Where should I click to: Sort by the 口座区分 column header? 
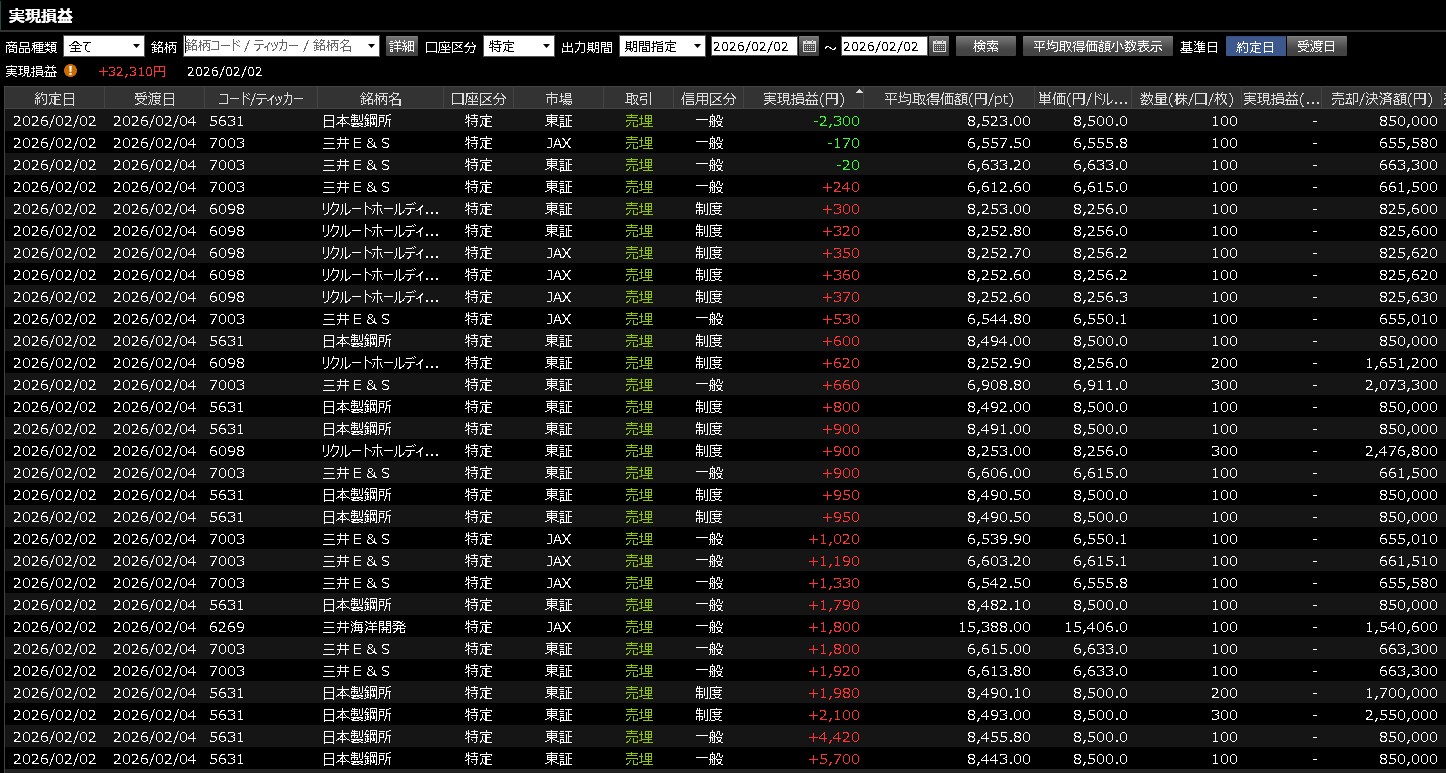pos(479,98)
